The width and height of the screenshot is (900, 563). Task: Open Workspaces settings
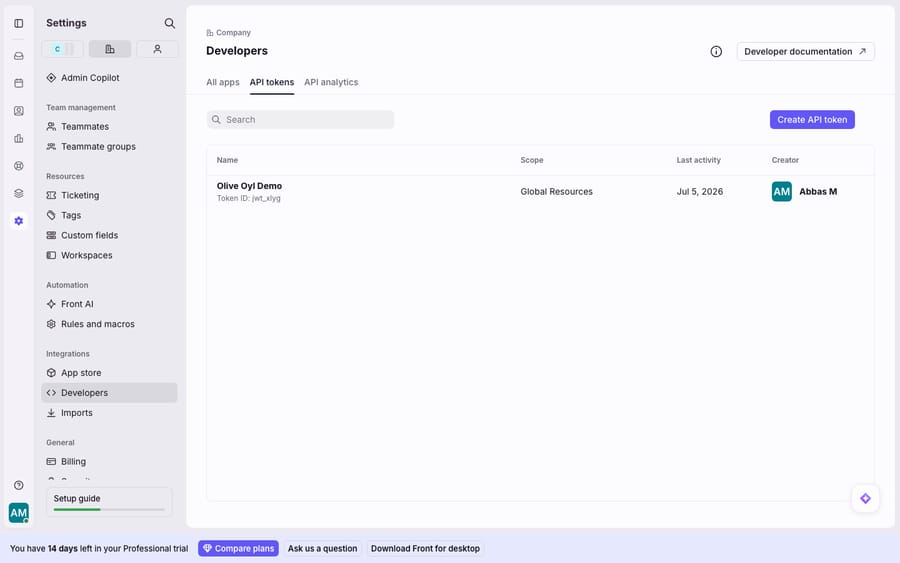point(109,255)
